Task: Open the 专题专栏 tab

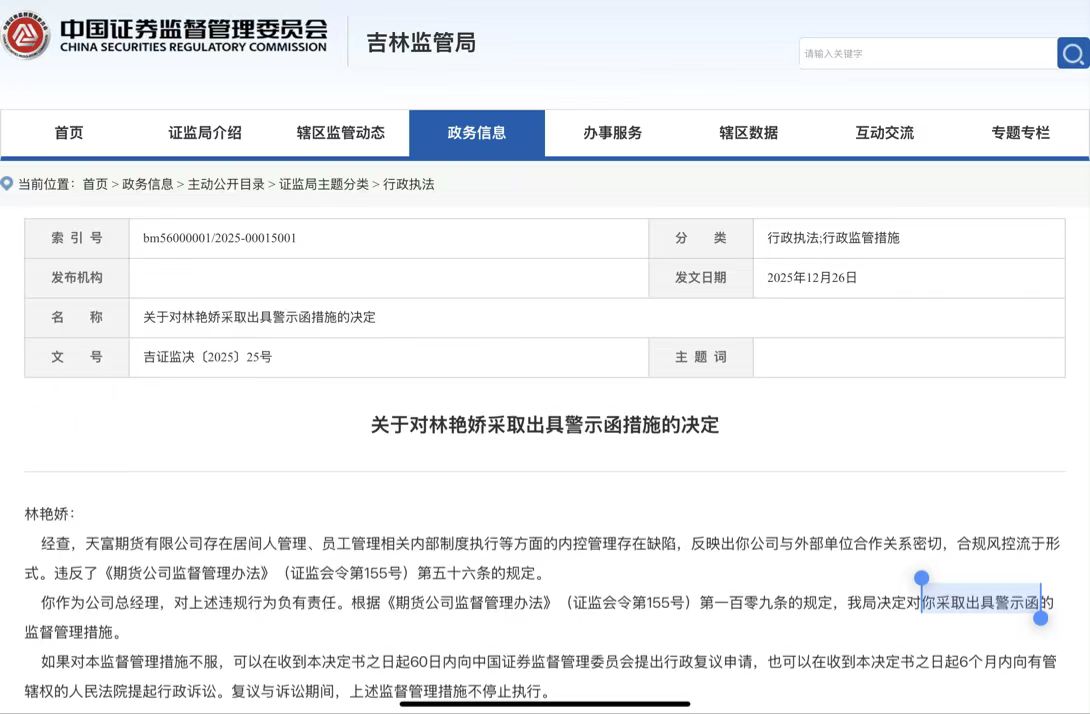Action: (x=1021, y=133)
